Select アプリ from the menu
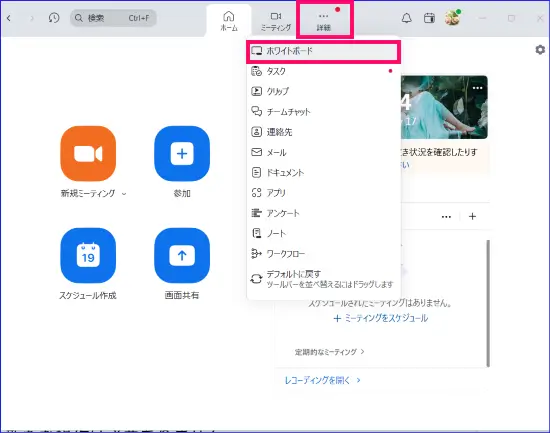This screenshot has height=433, width=550. (323, 193)
